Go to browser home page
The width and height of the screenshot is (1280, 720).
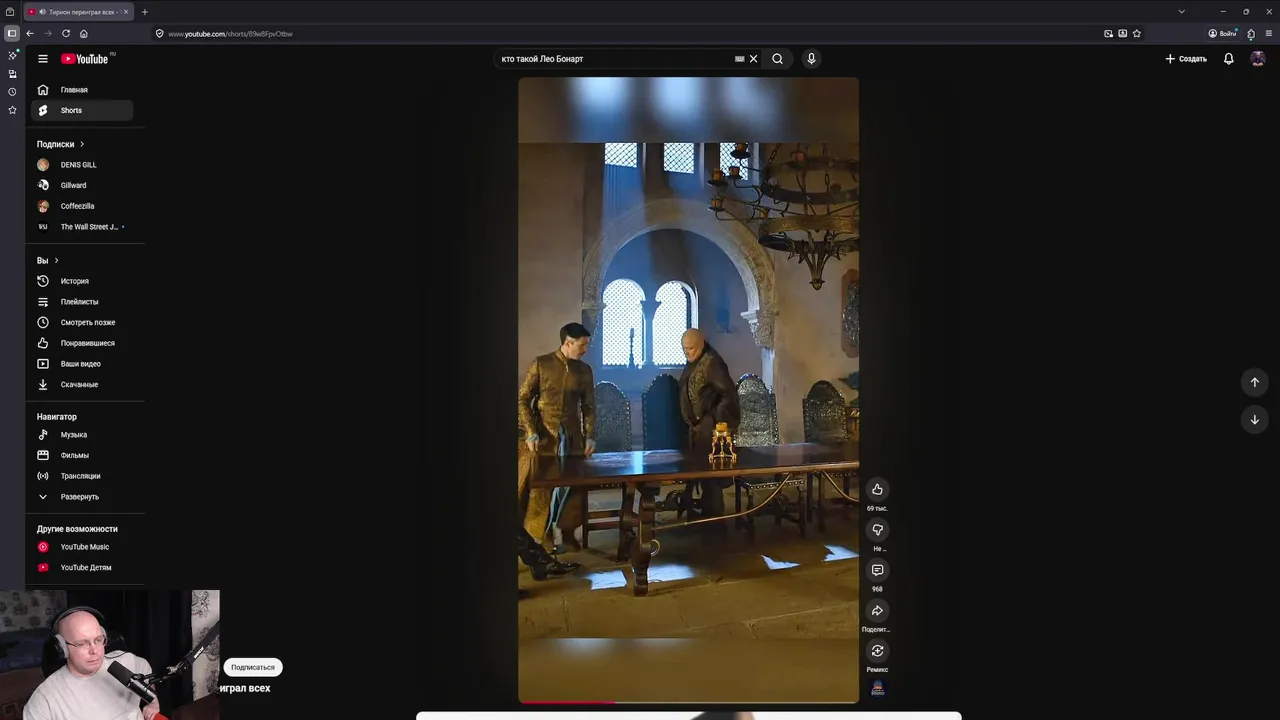(x=84, y=34)
